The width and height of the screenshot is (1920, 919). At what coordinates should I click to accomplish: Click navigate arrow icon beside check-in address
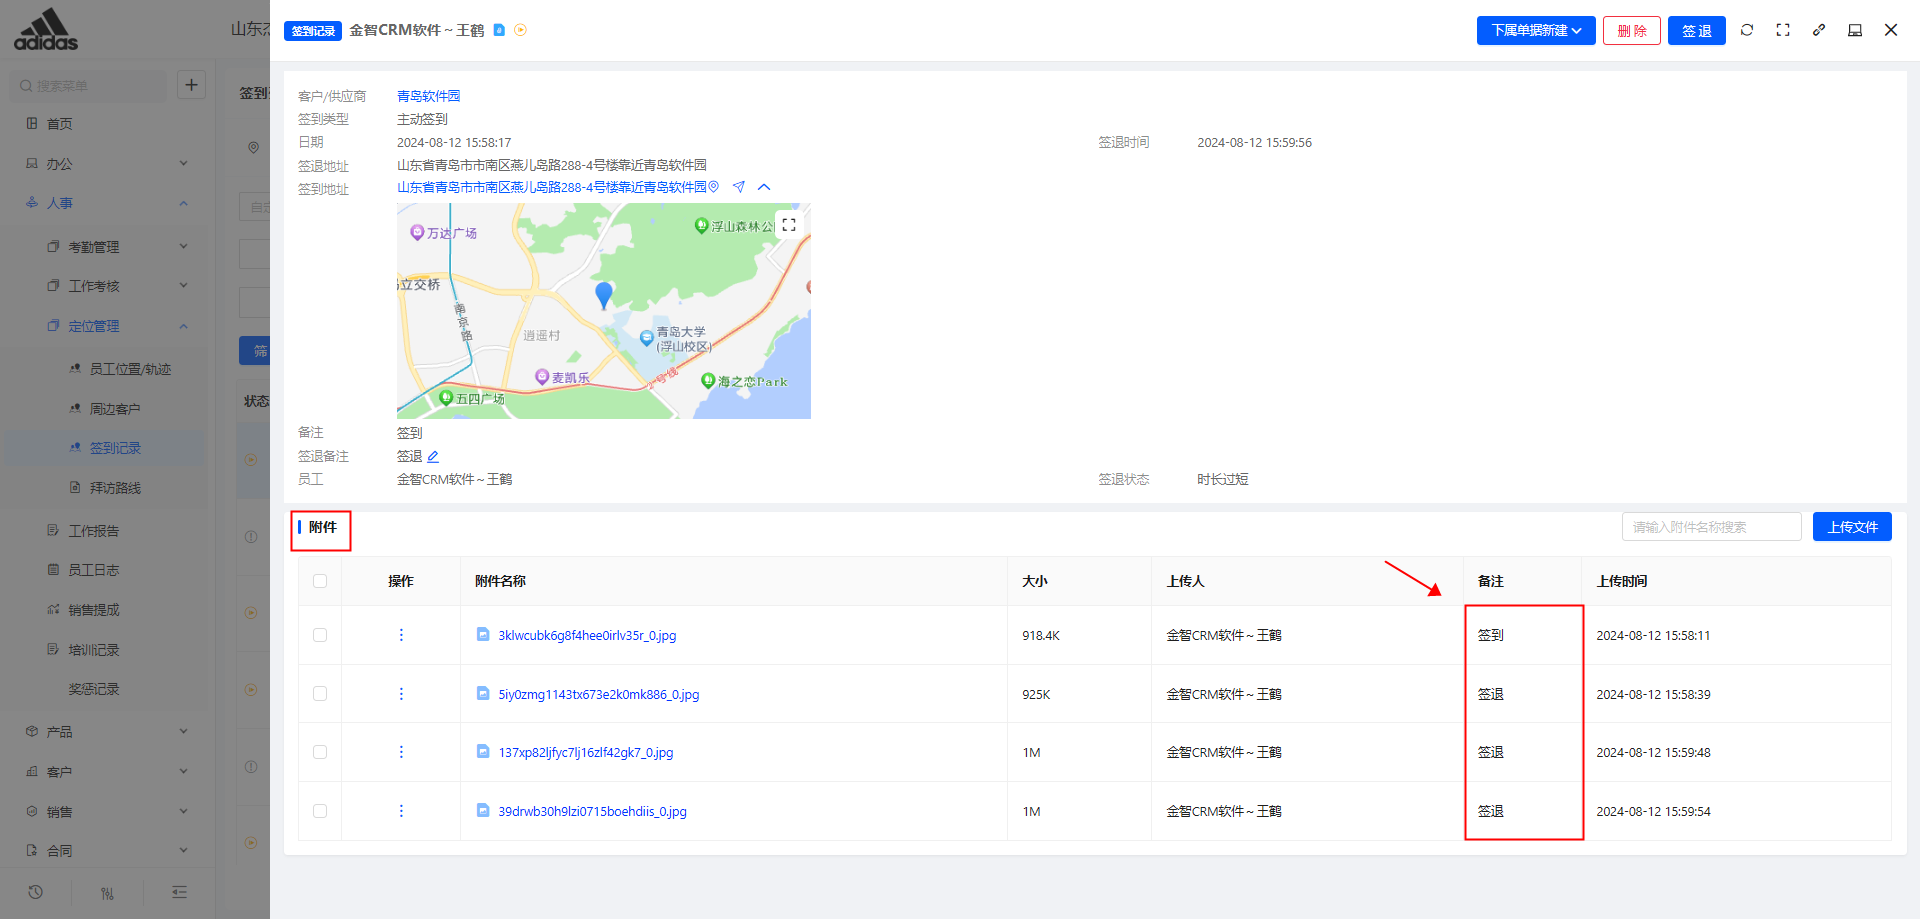pos(739,187)
